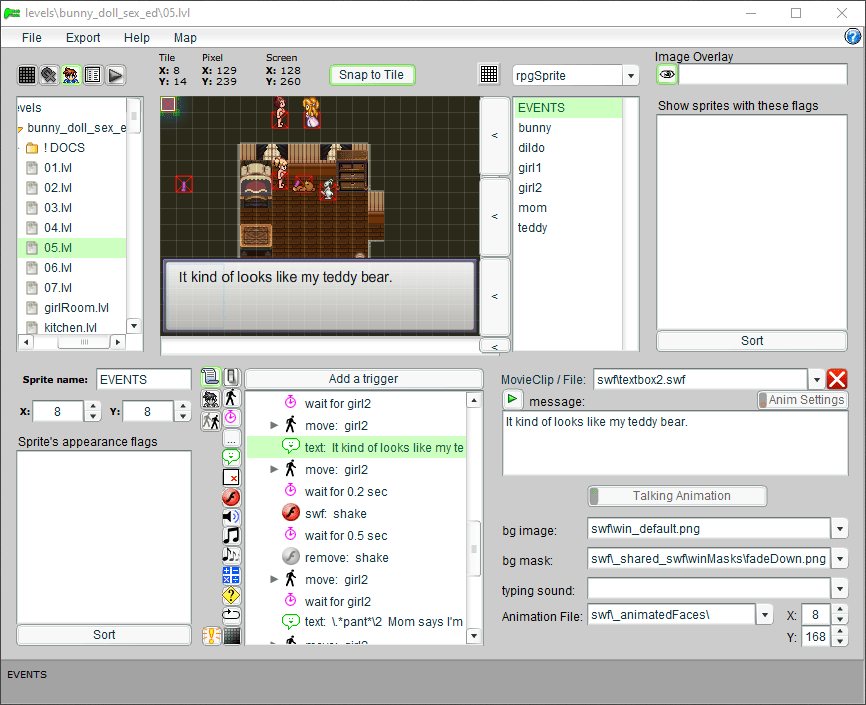
Task: Click the blue calculator variable trigger icon
Action: click(231, 575)
